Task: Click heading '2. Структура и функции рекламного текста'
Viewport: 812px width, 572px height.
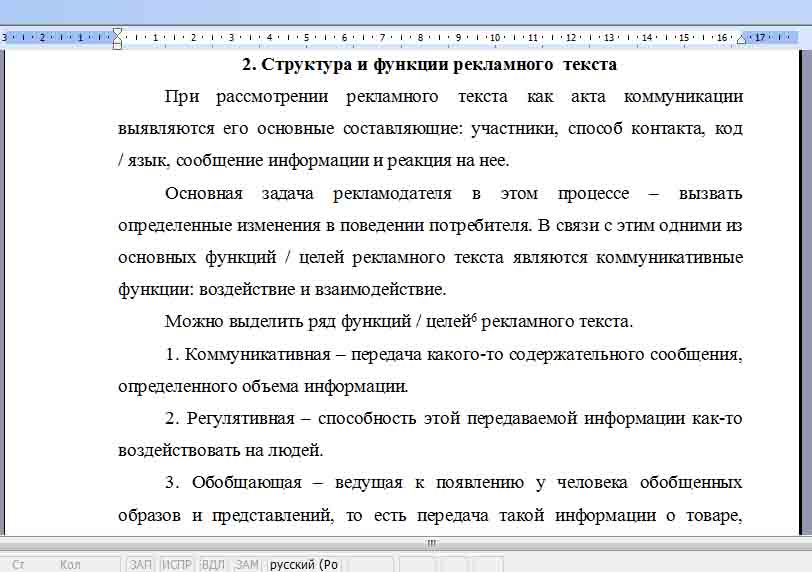Action: [429, 65]
